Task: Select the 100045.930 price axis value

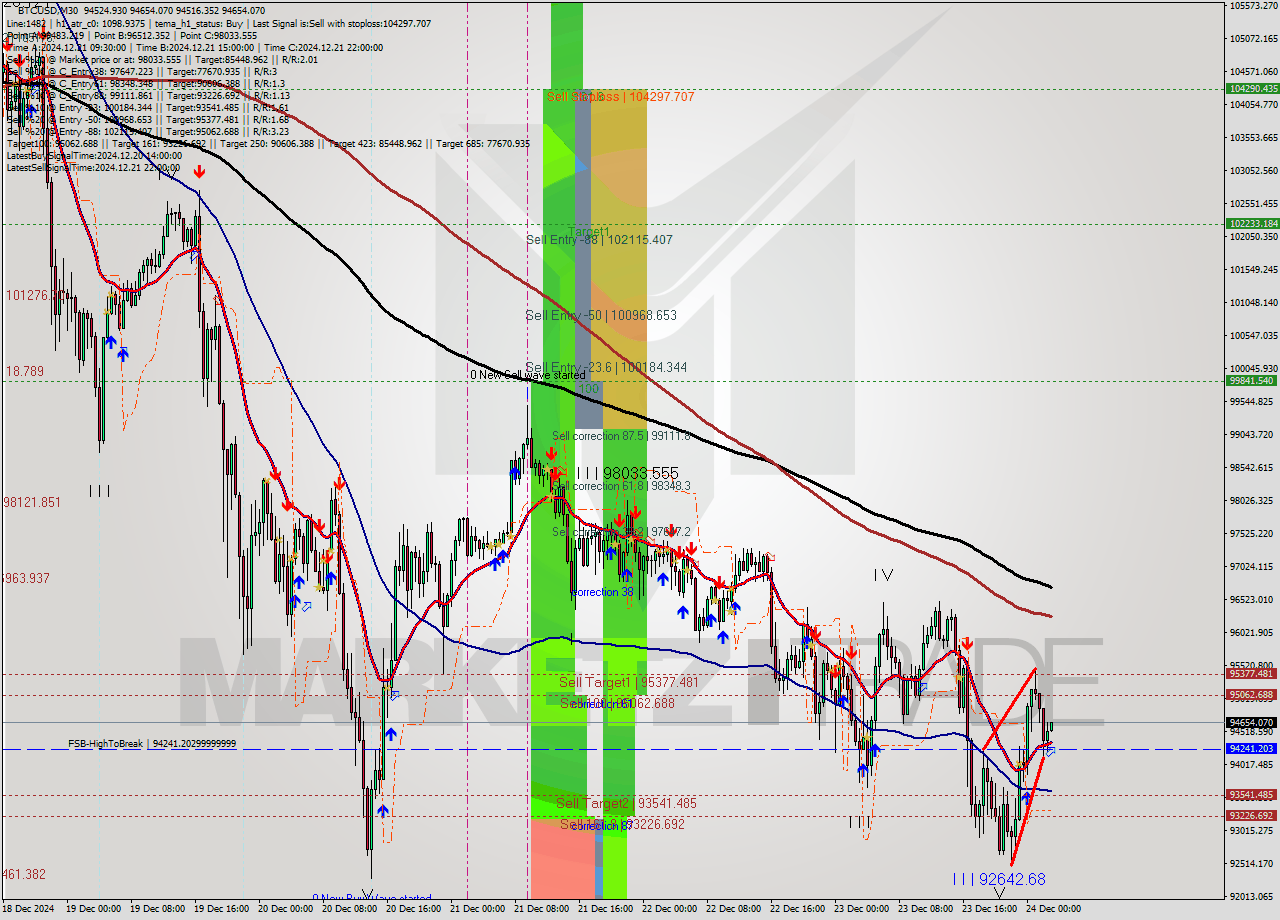Action: 1252,368
